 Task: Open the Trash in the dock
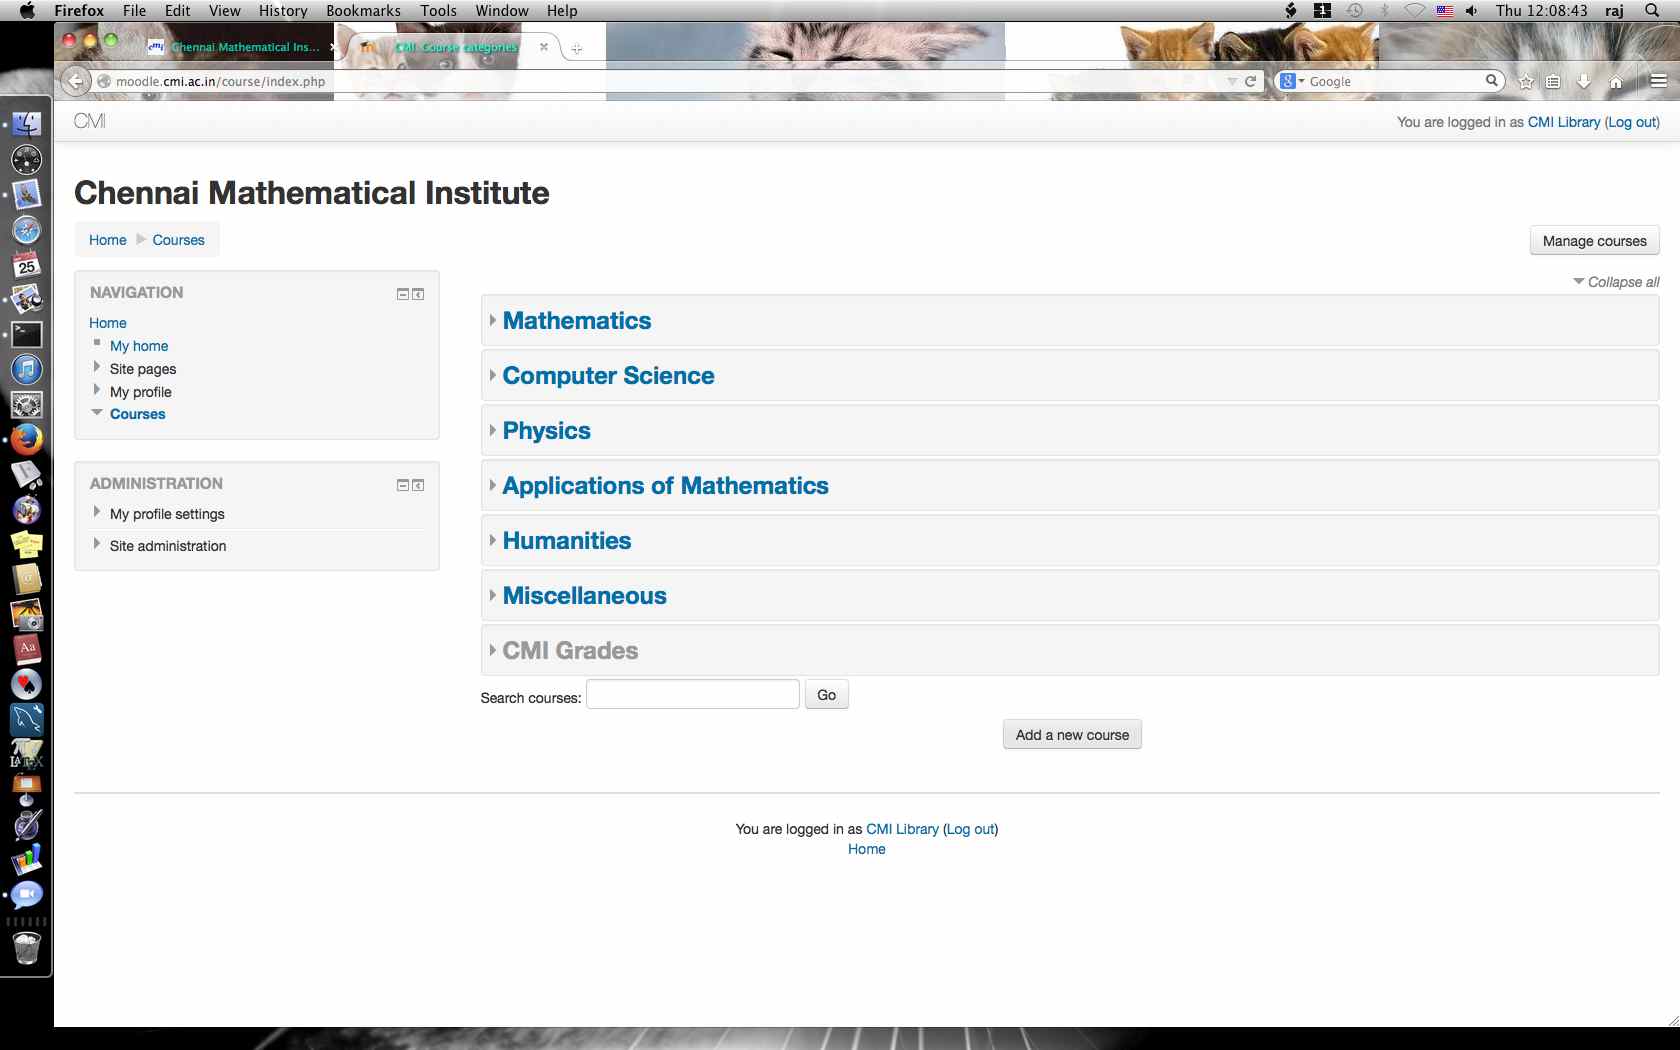(x=27, y=947)
